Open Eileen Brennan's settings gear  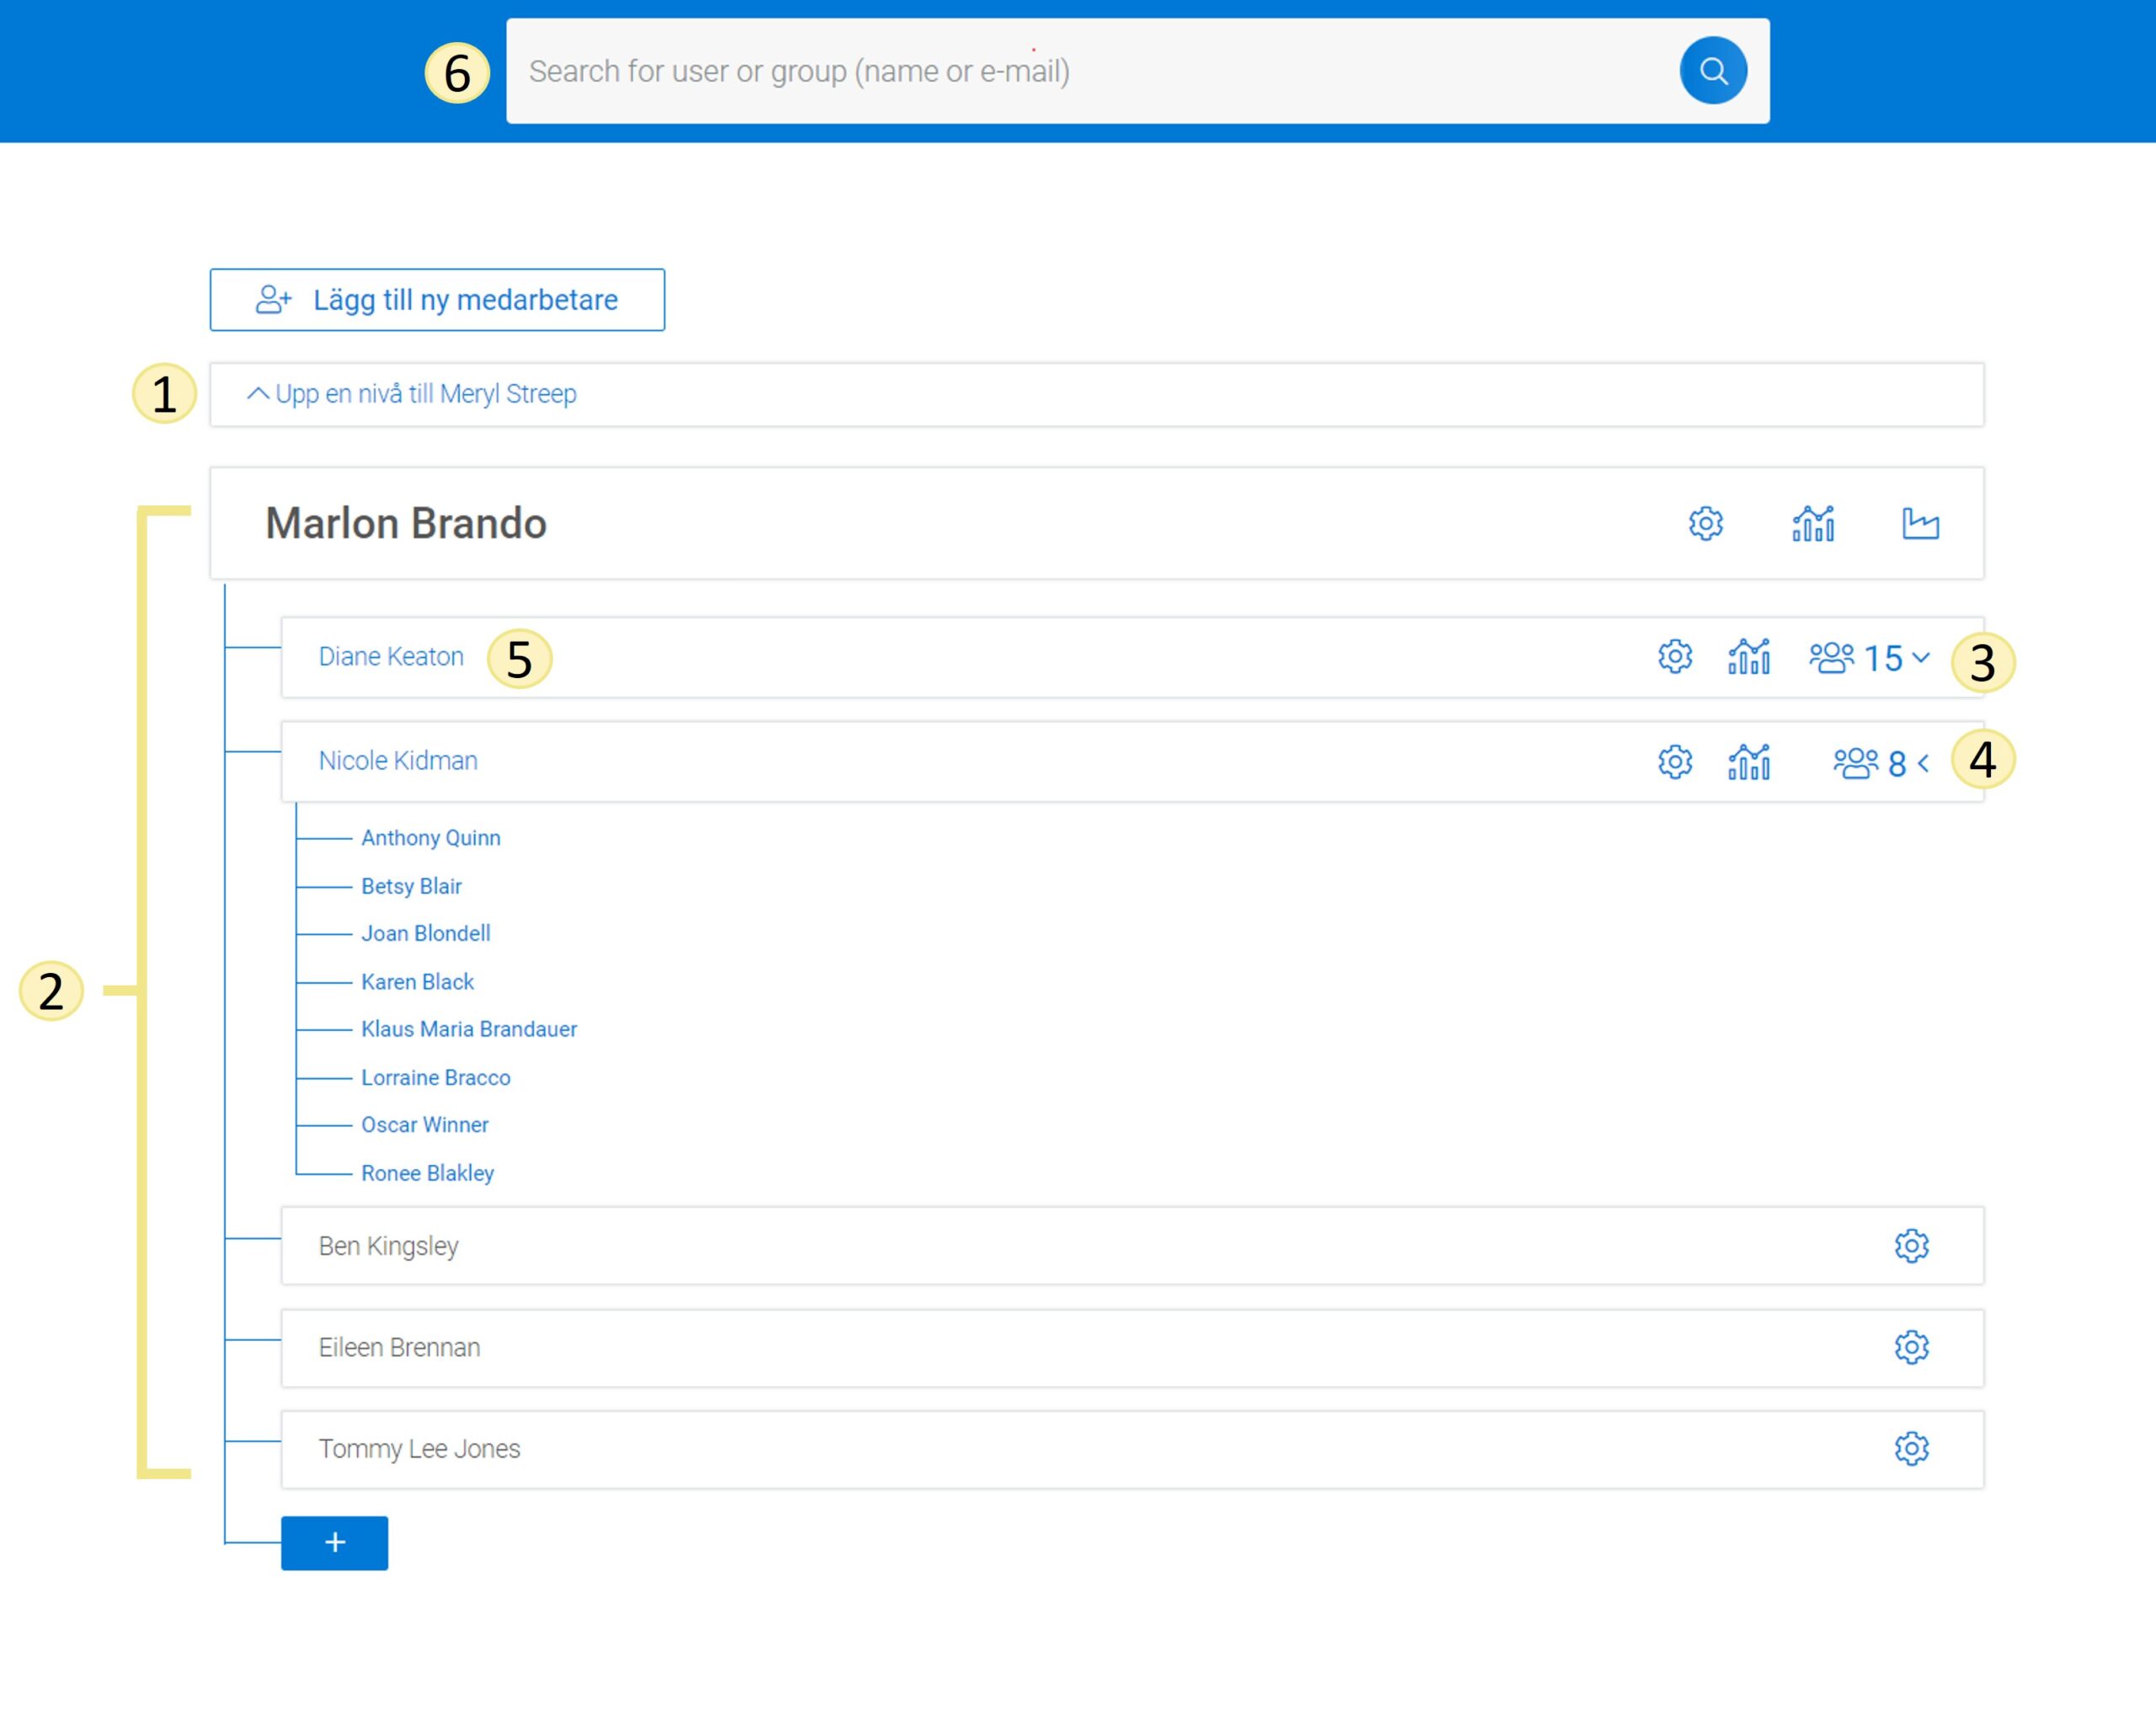click(x=1910, y=1346)
